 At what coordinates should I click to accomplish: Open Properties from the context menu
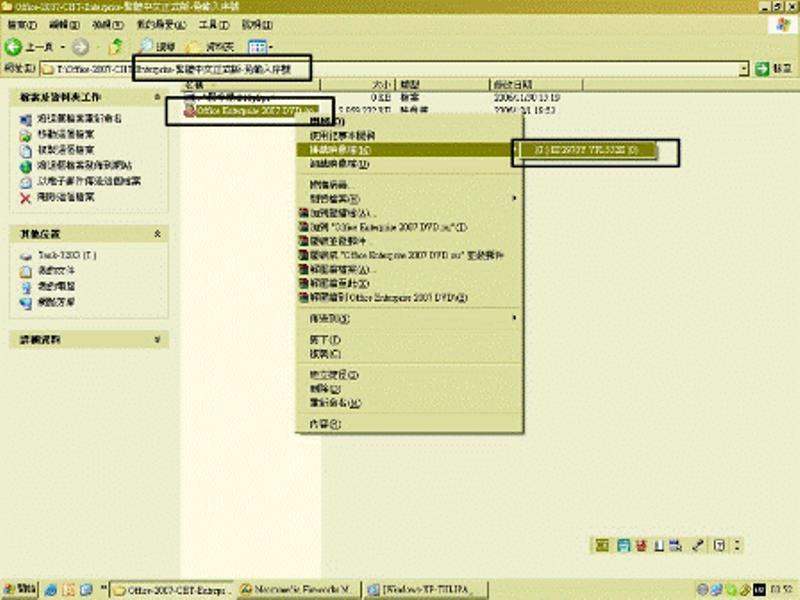click(x=410, y=424)
